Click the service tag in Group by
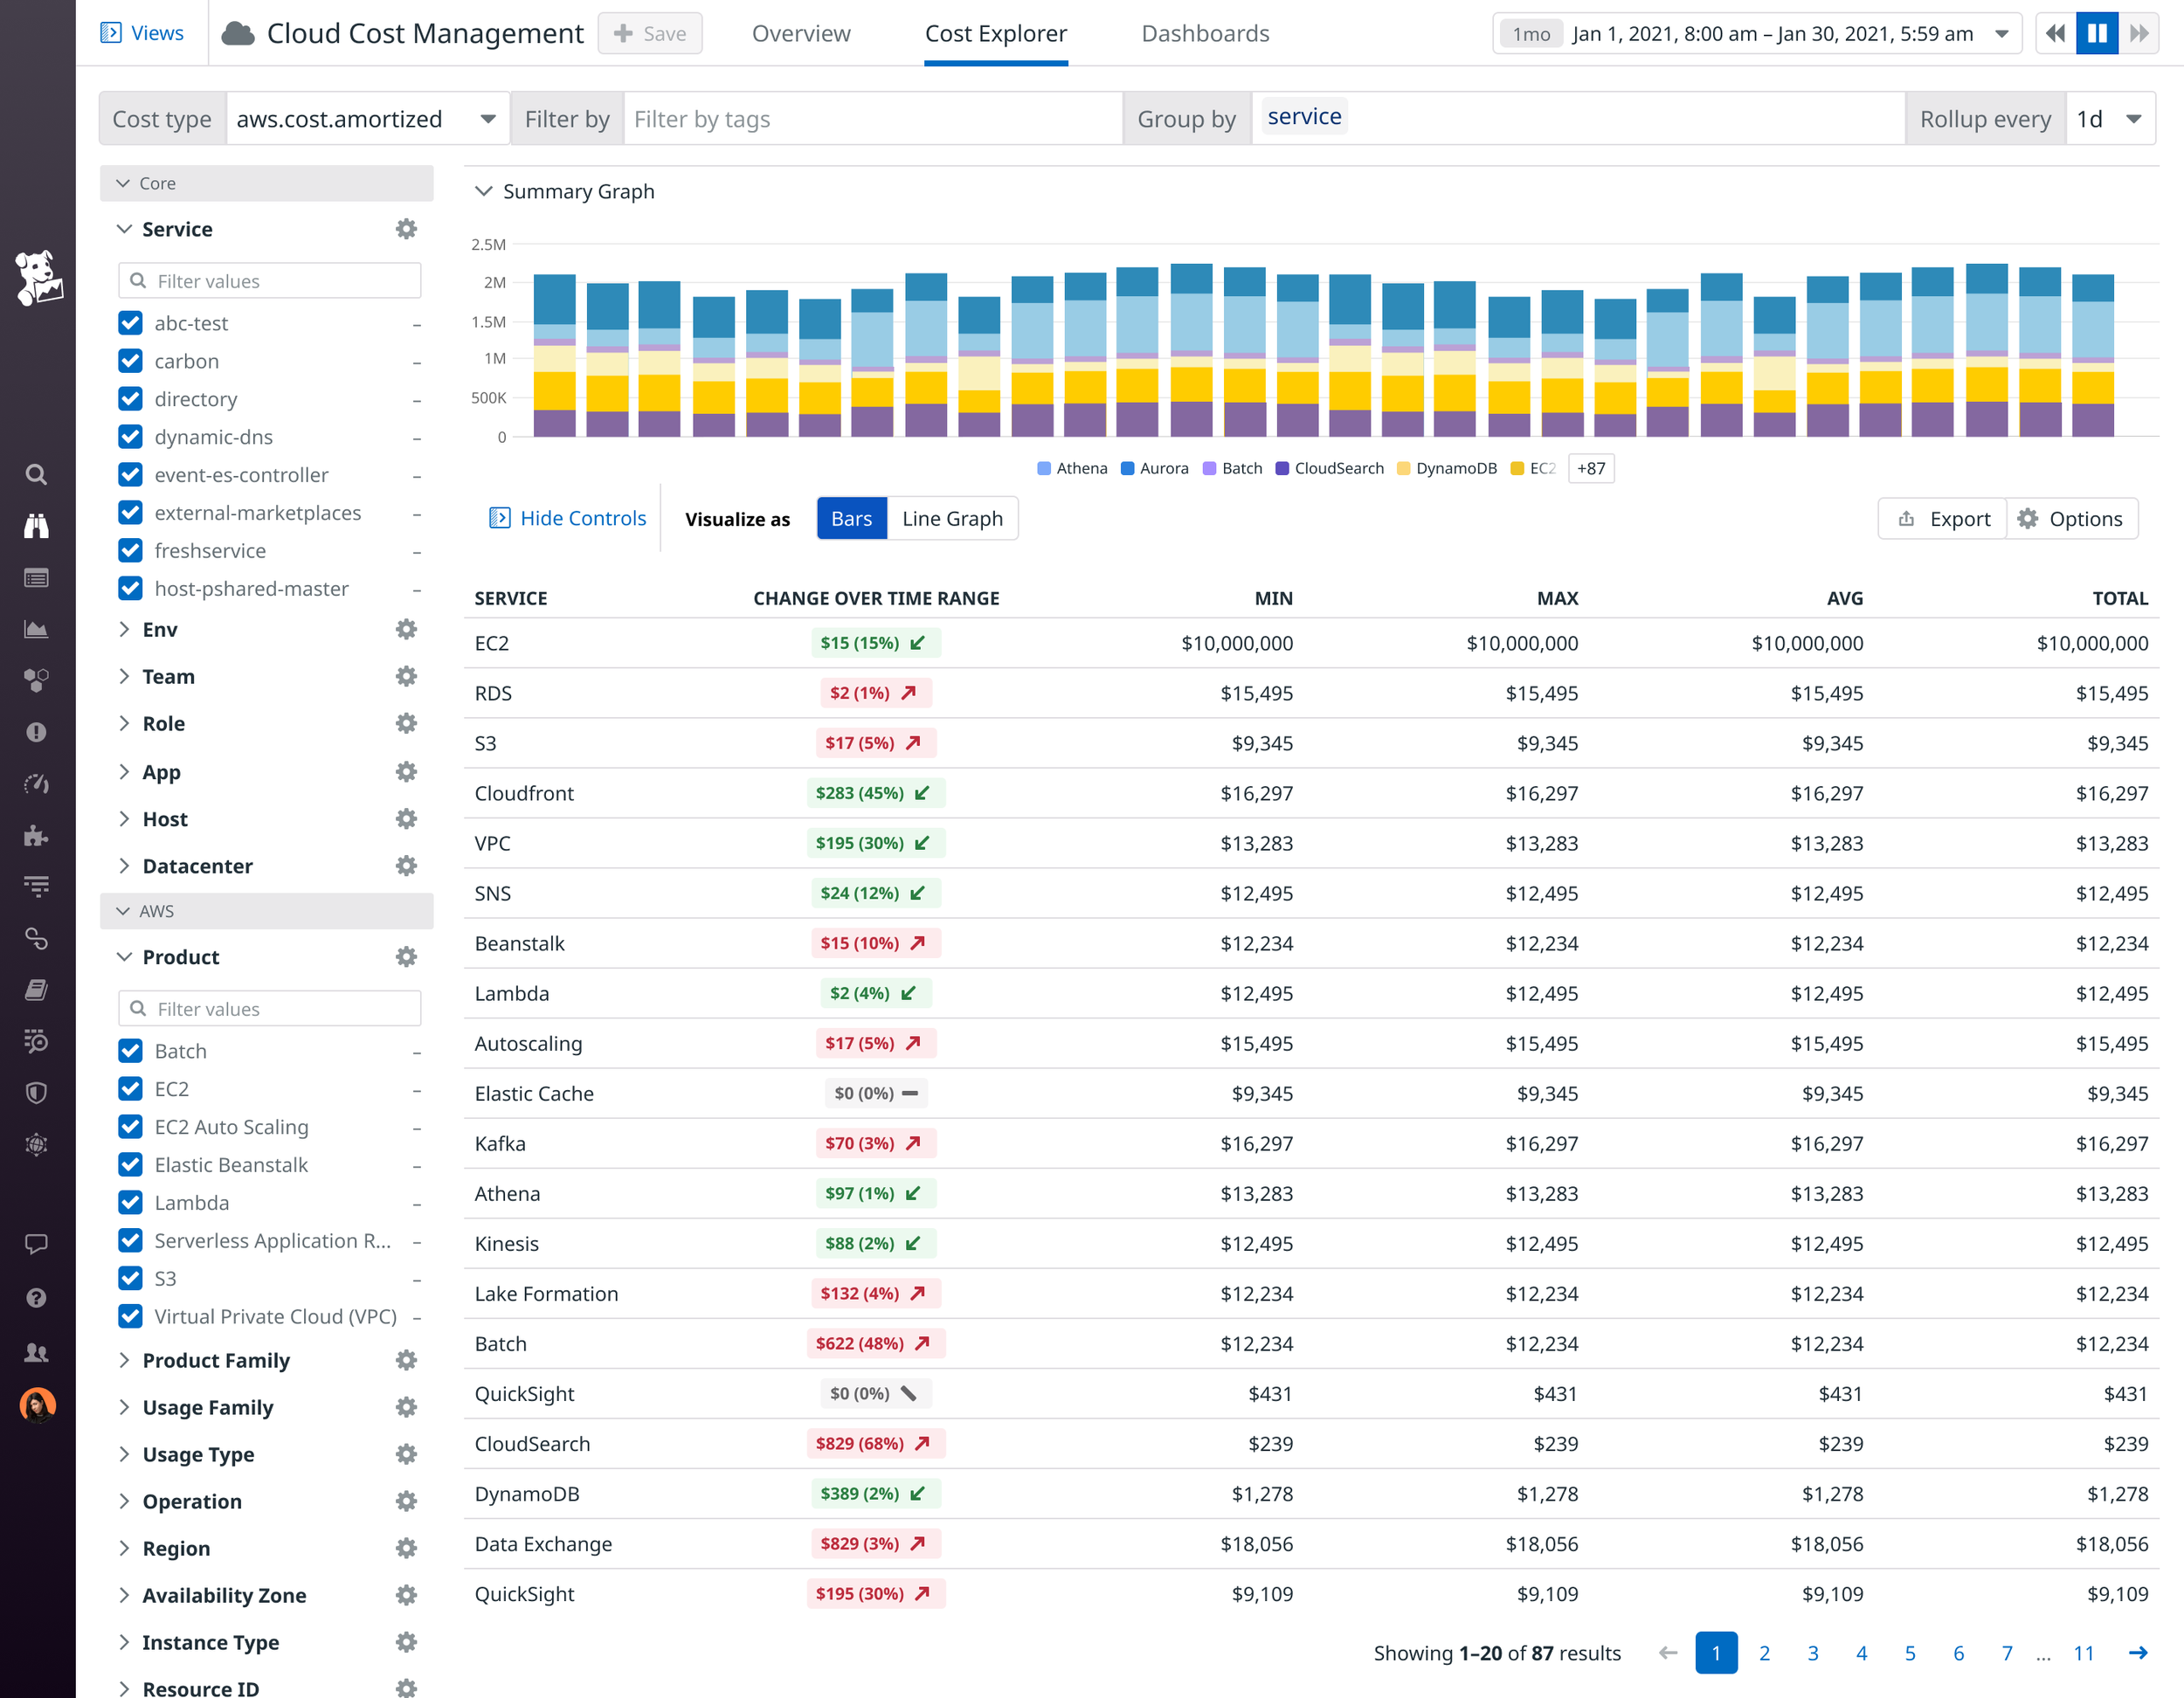Image resolution: width=2184 pixels, height=1698 pixels. point(1304,116)
